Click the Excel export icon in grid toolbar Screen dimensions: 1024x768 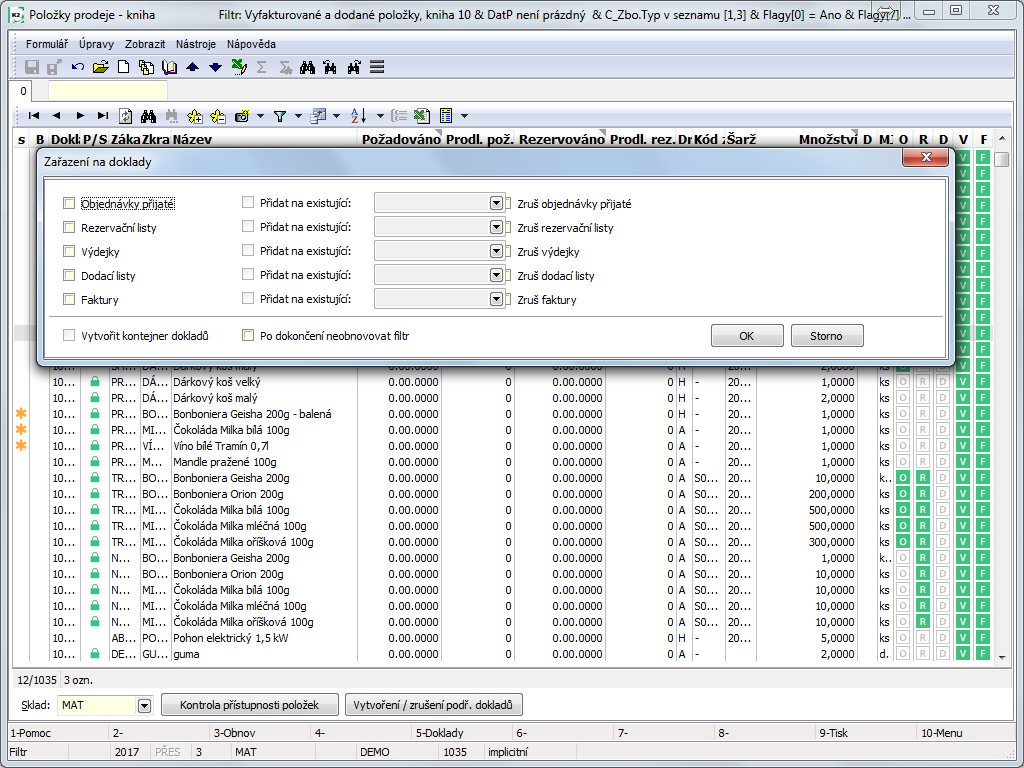pos(422,116)
